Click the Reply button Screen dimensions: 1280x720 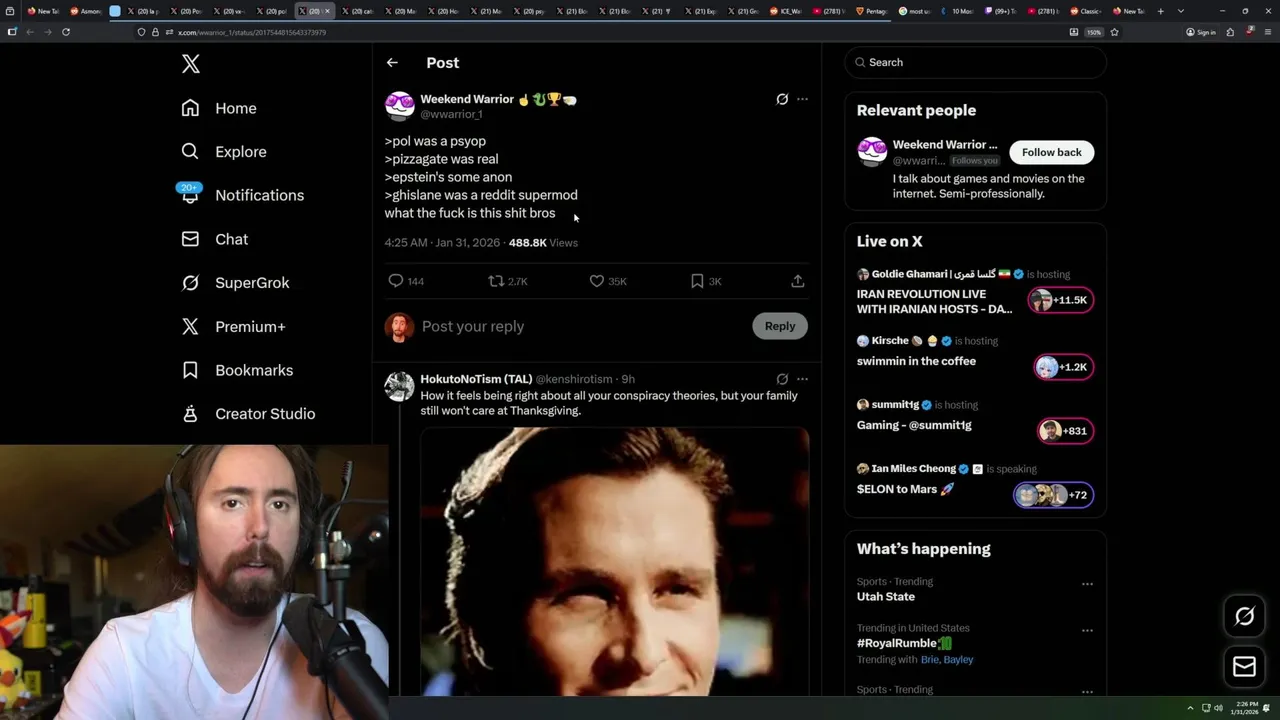click(x=780, y=326)
